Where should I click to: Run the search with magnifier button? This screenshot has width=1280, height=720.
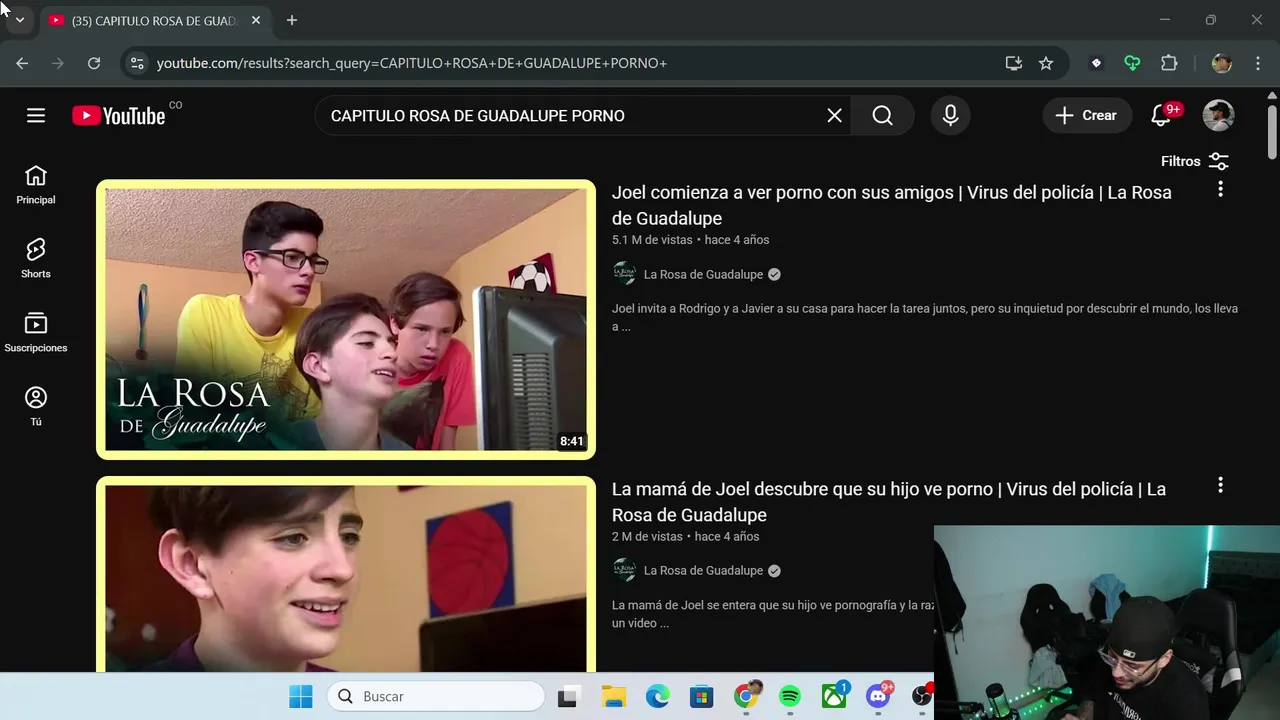[x=882, y=116]
